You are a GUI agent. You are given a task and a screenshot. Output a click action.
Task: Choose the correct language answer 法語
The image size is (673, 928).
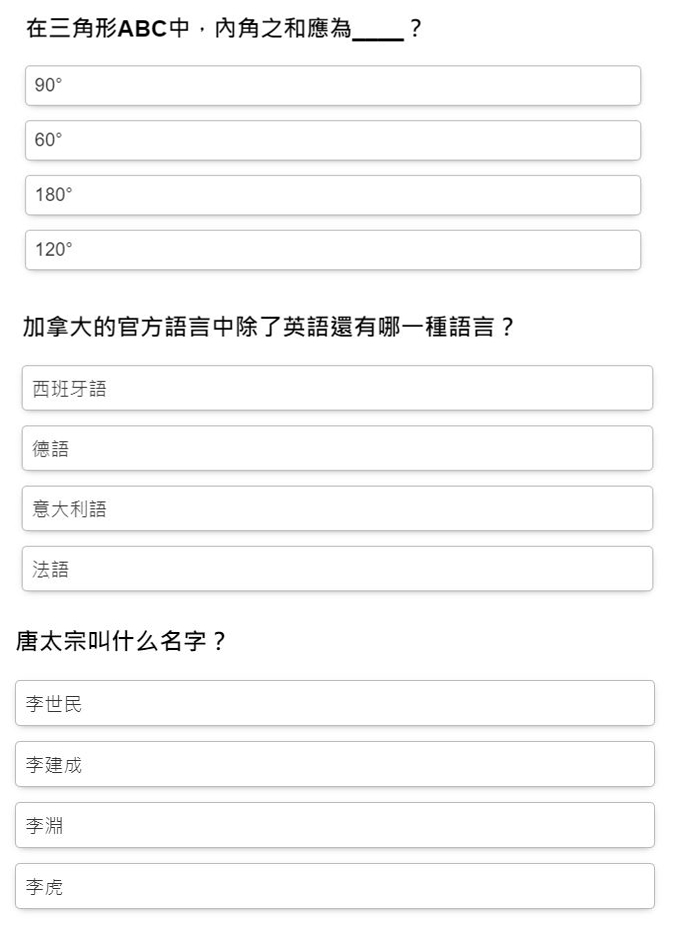pos(338,568)
